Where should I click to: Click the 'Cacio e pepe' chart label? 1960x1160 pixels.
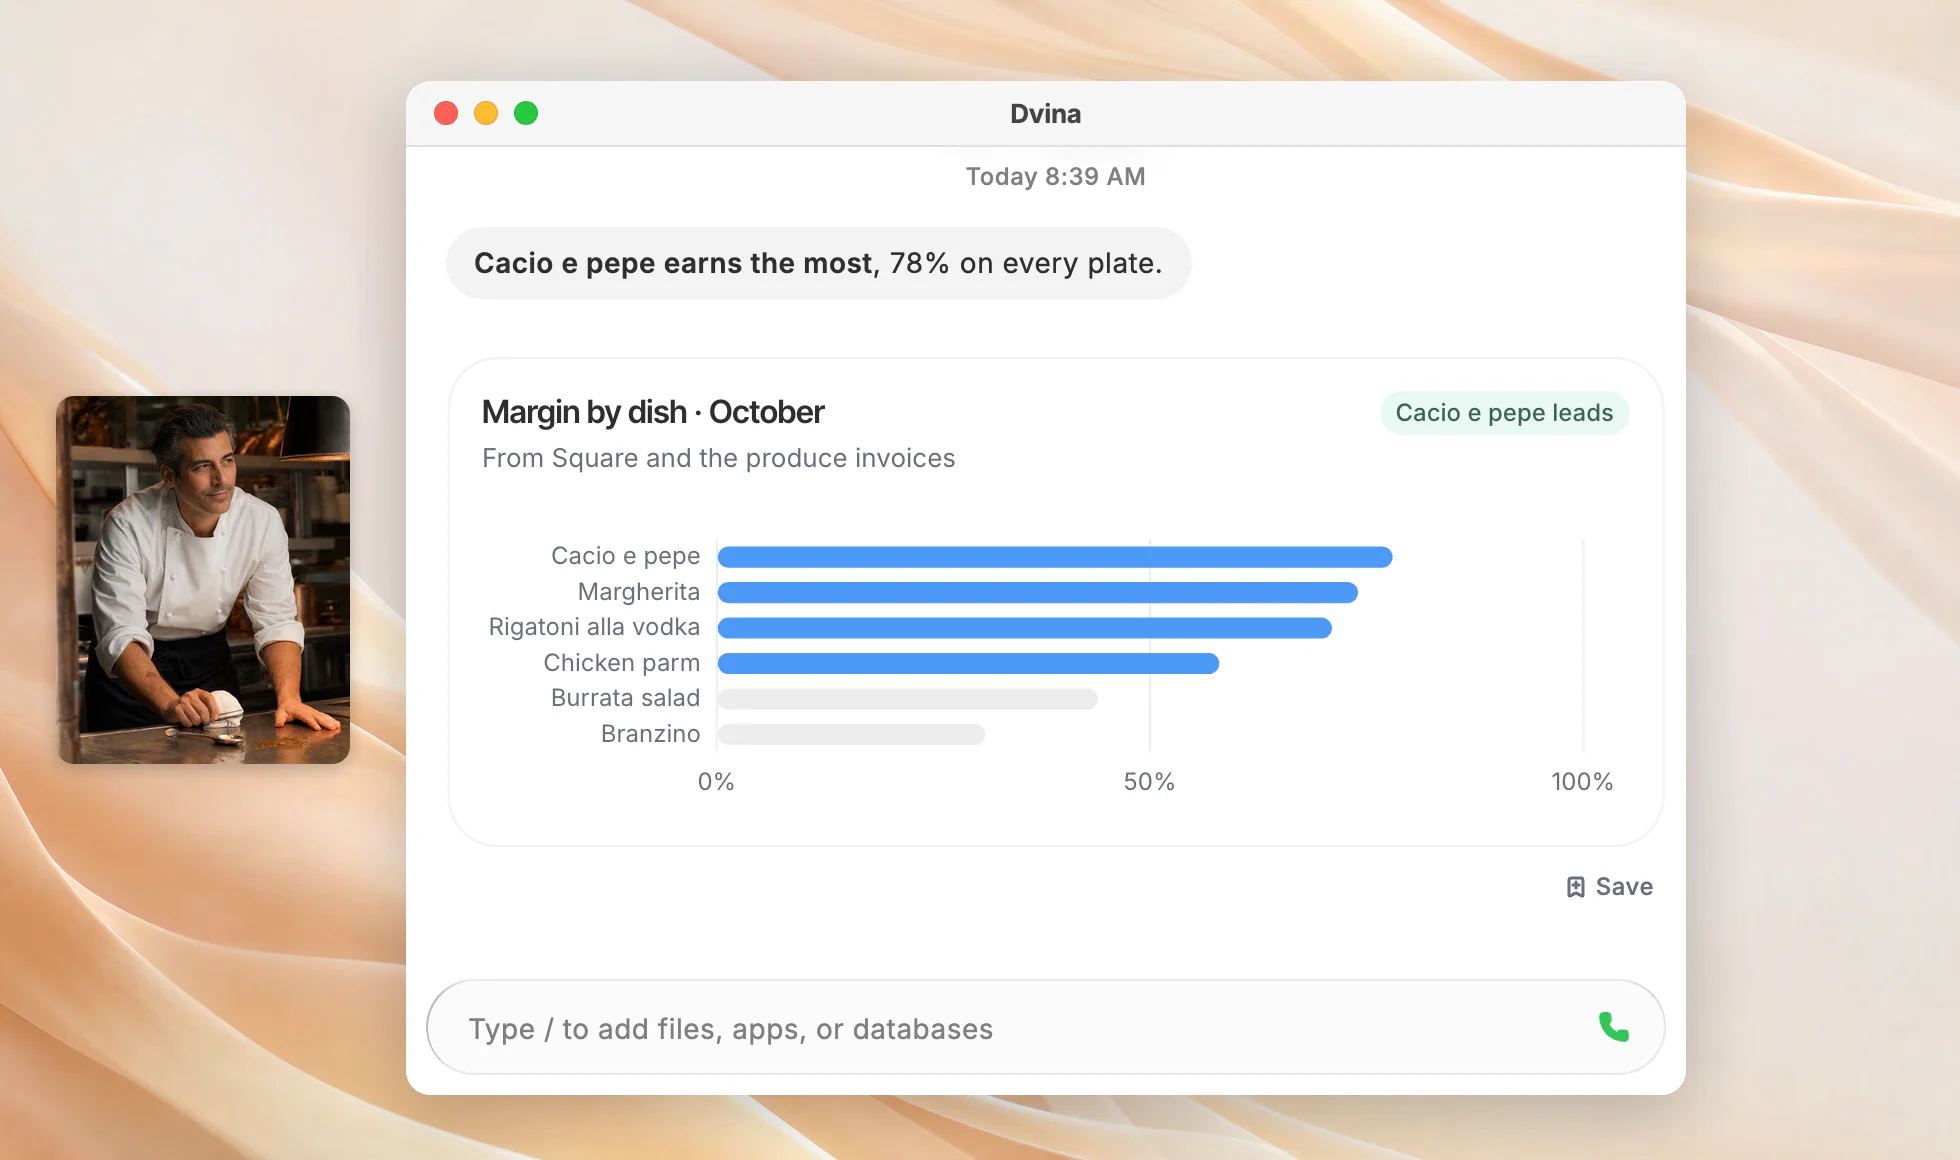click(625, 556)
